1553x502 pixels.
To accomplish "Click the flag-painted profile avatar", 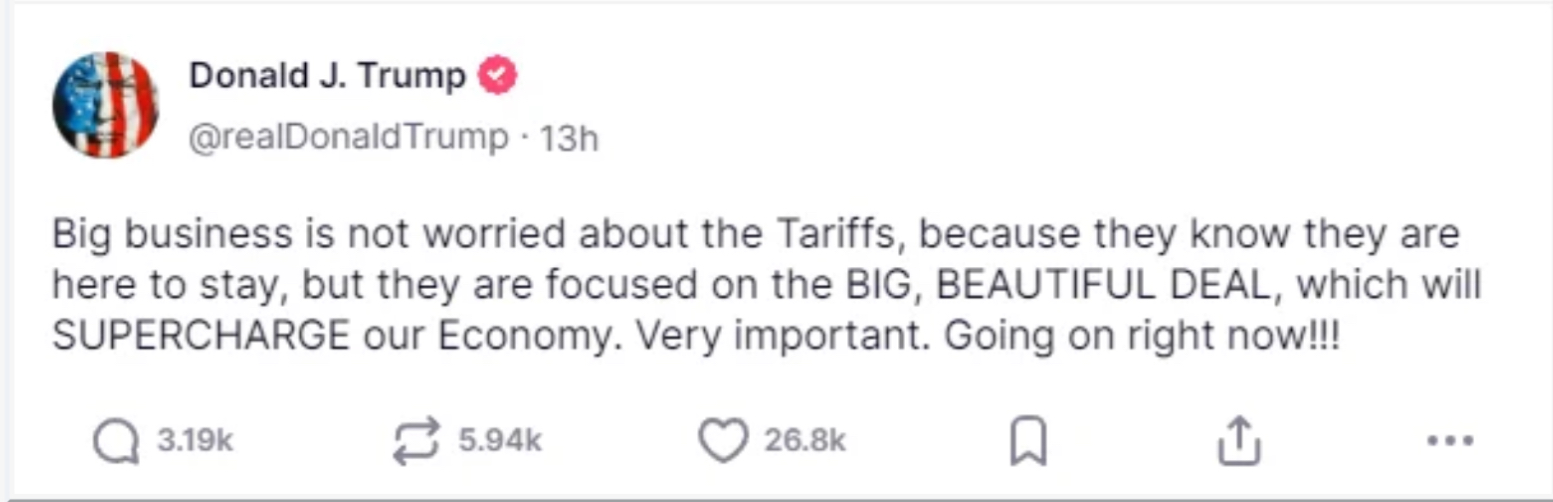I will coord(105,105).
